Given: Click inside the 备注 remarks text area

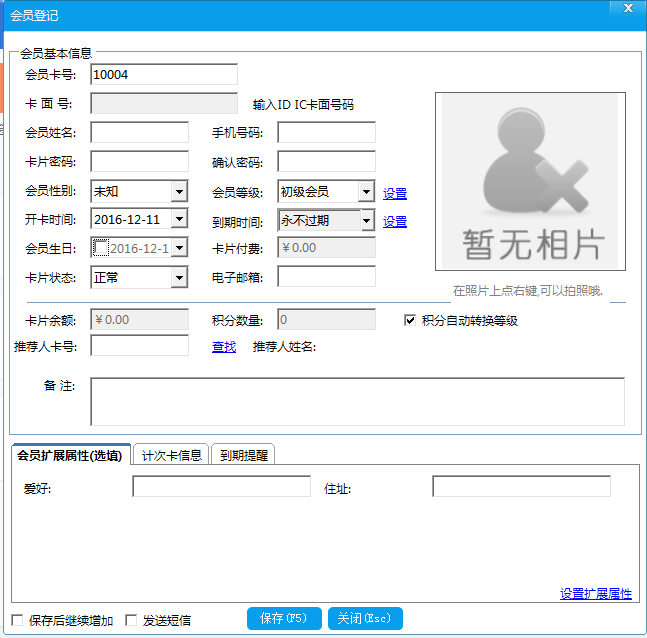Looking at the screenshot, I should pyautogui.click(x=357, y=402).
